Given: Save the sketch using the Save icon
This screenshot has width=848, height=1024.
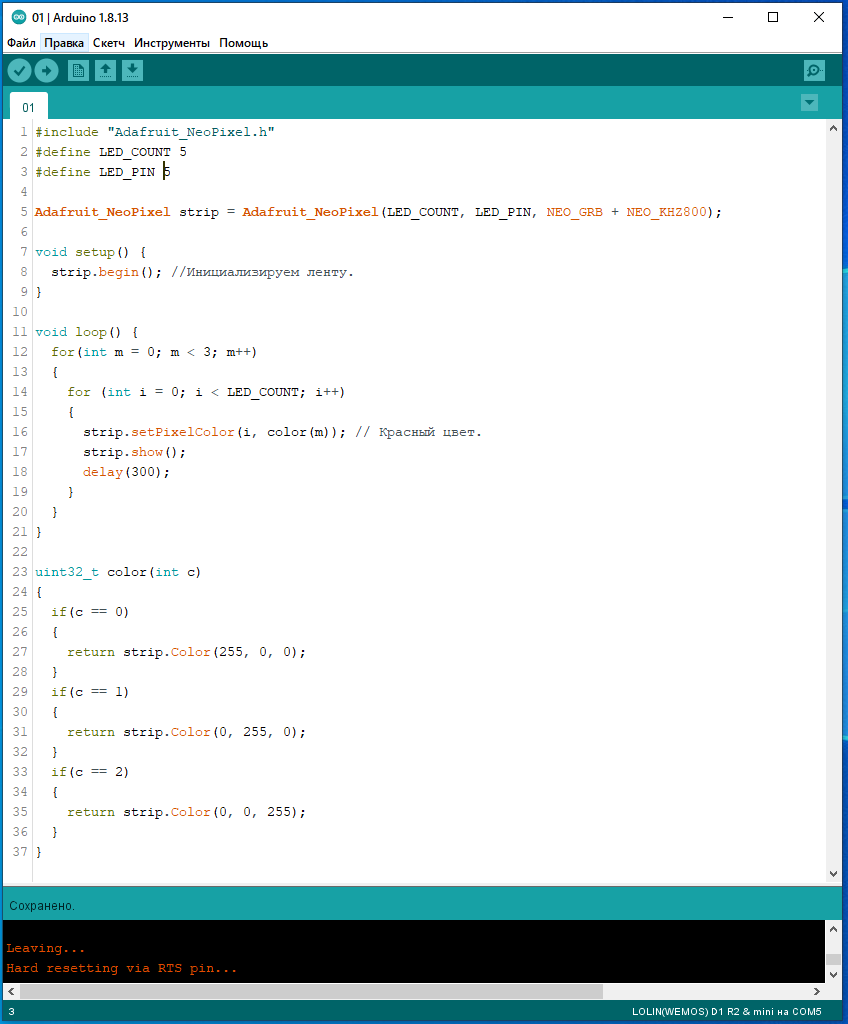Looking at the screenshot, I should (x=132, y=70).
